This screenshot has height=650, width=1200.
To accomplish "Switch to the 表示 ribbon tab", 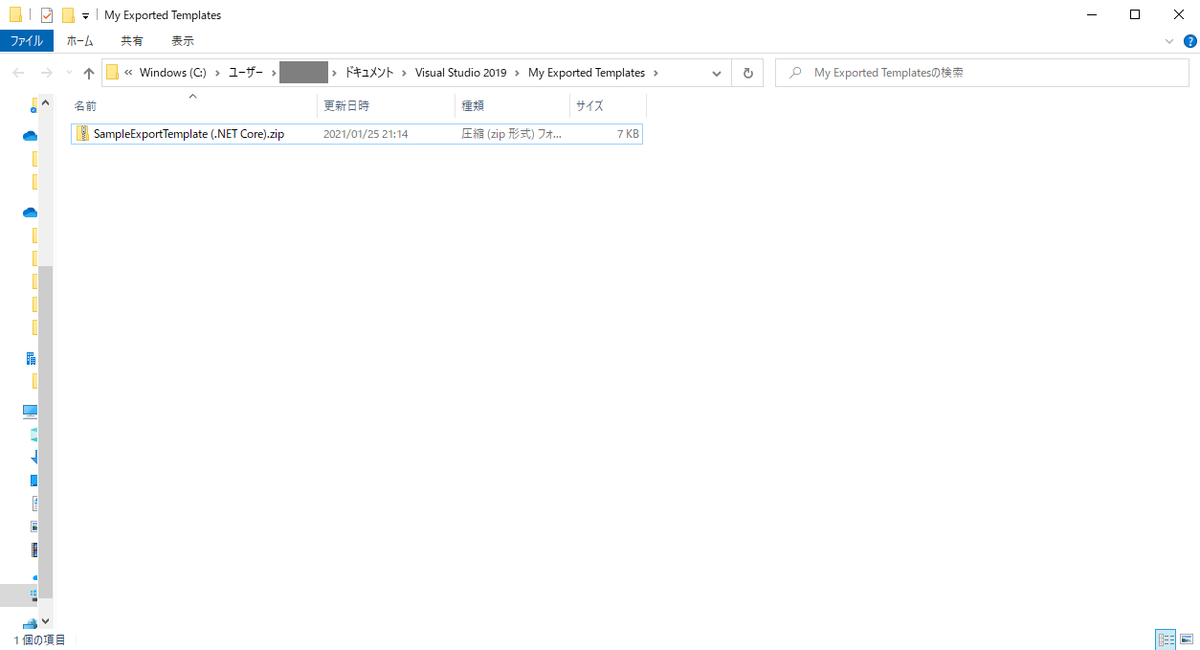I will [183, 41].
